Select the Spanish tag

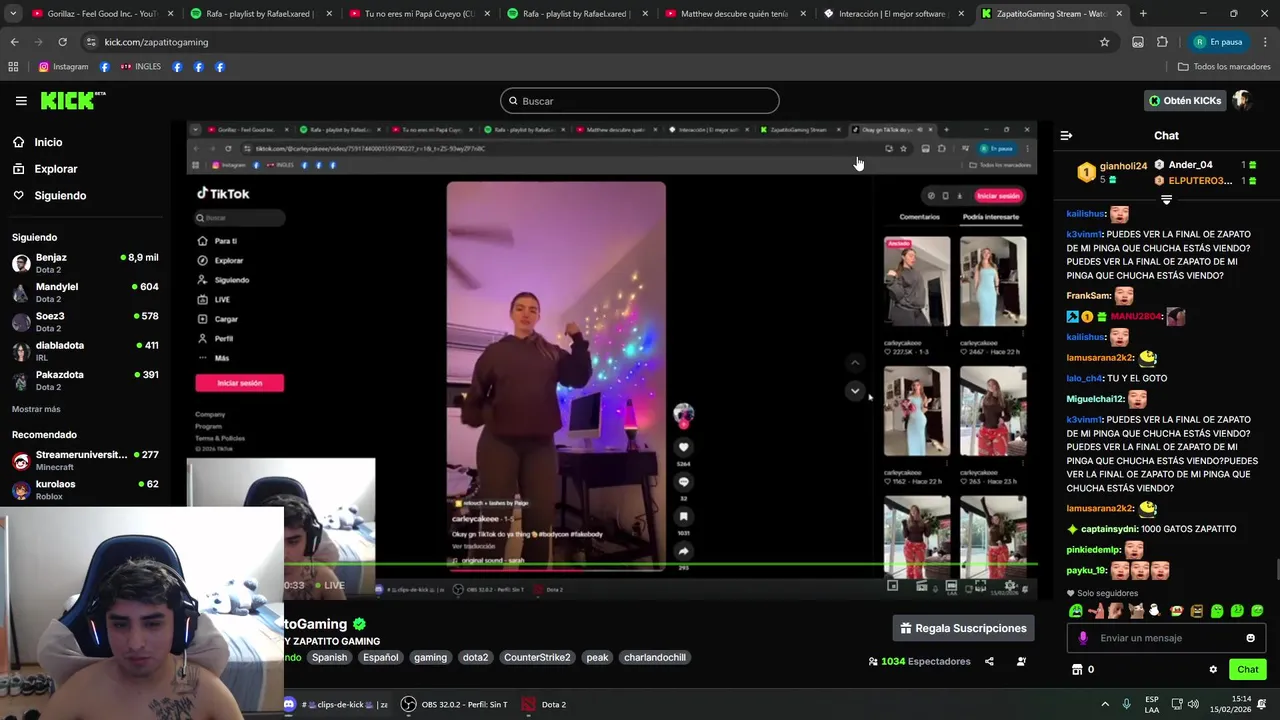(329, 657)
